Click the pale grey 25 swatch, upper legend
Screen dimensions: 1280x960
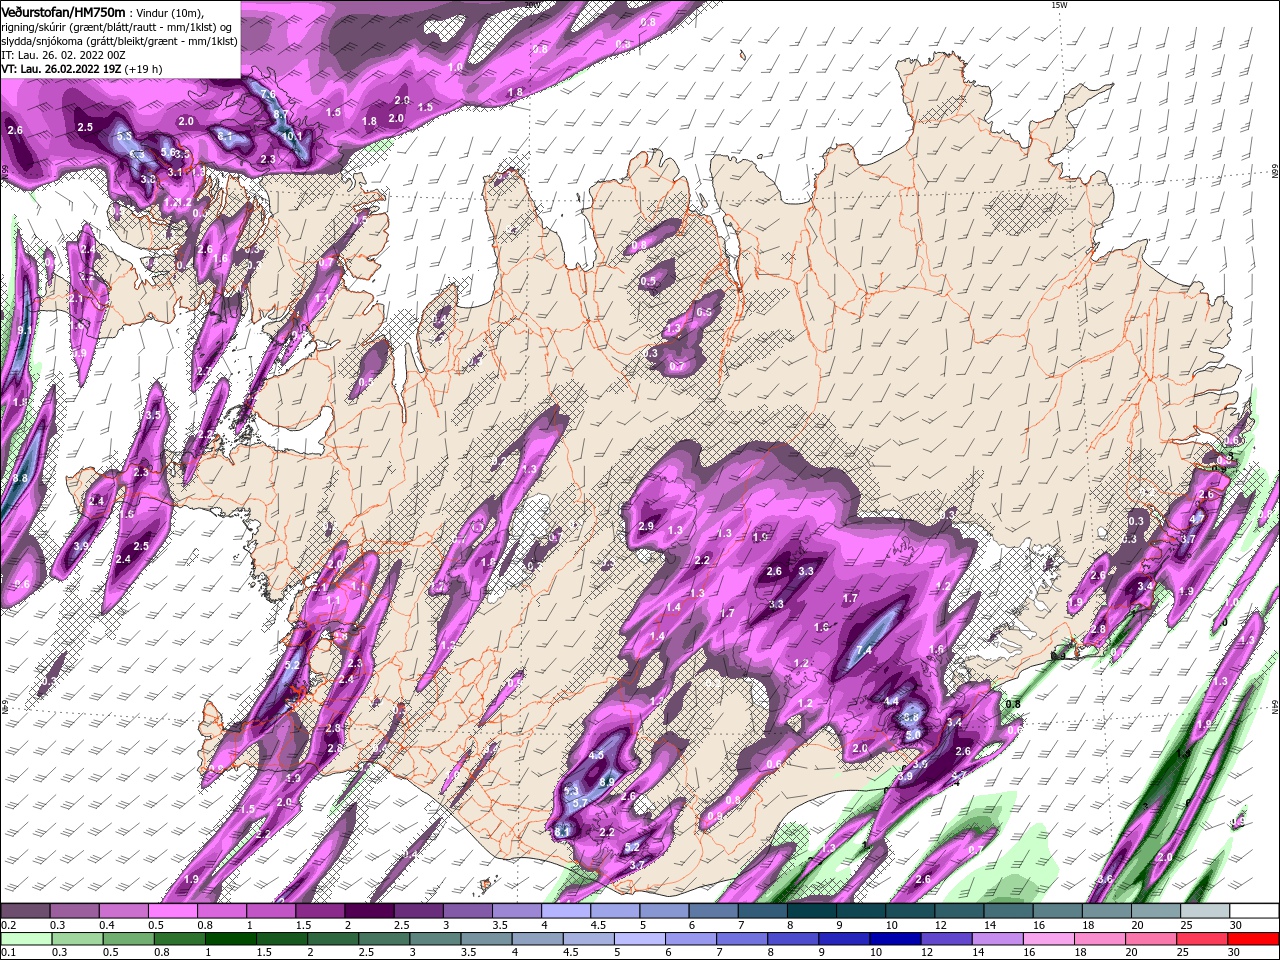pos(1206,911)
